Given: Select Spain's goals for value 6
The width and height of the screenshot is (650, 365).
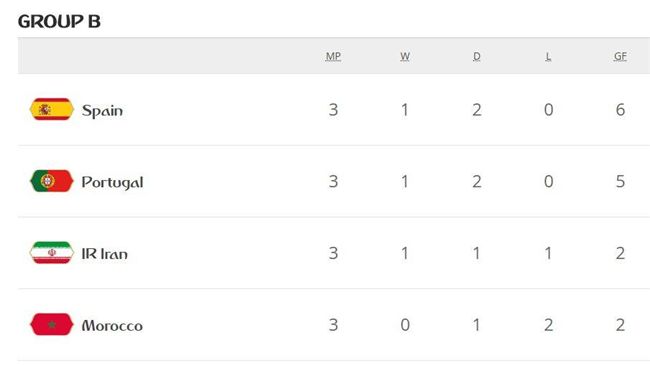Looking at the screenshot, I should click(620, 110).
